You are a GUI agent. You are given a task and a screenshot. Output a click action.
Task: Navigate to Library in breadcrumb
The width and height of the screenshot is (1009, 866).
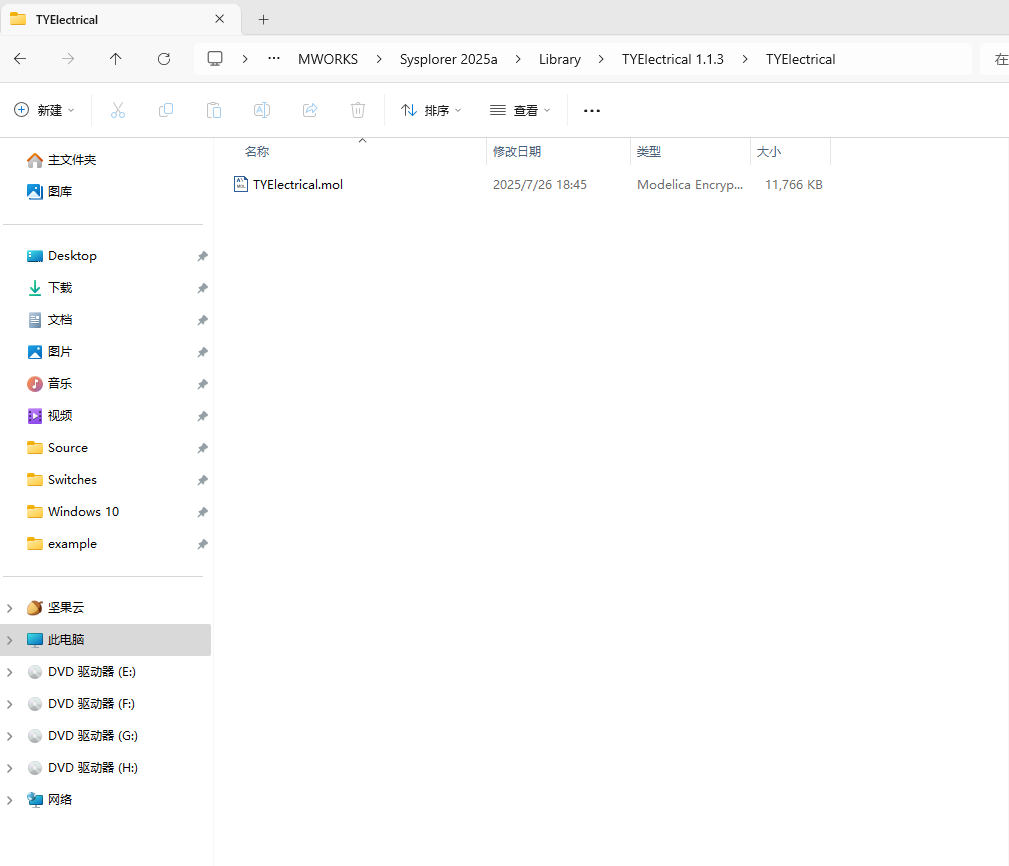point(560,59)
